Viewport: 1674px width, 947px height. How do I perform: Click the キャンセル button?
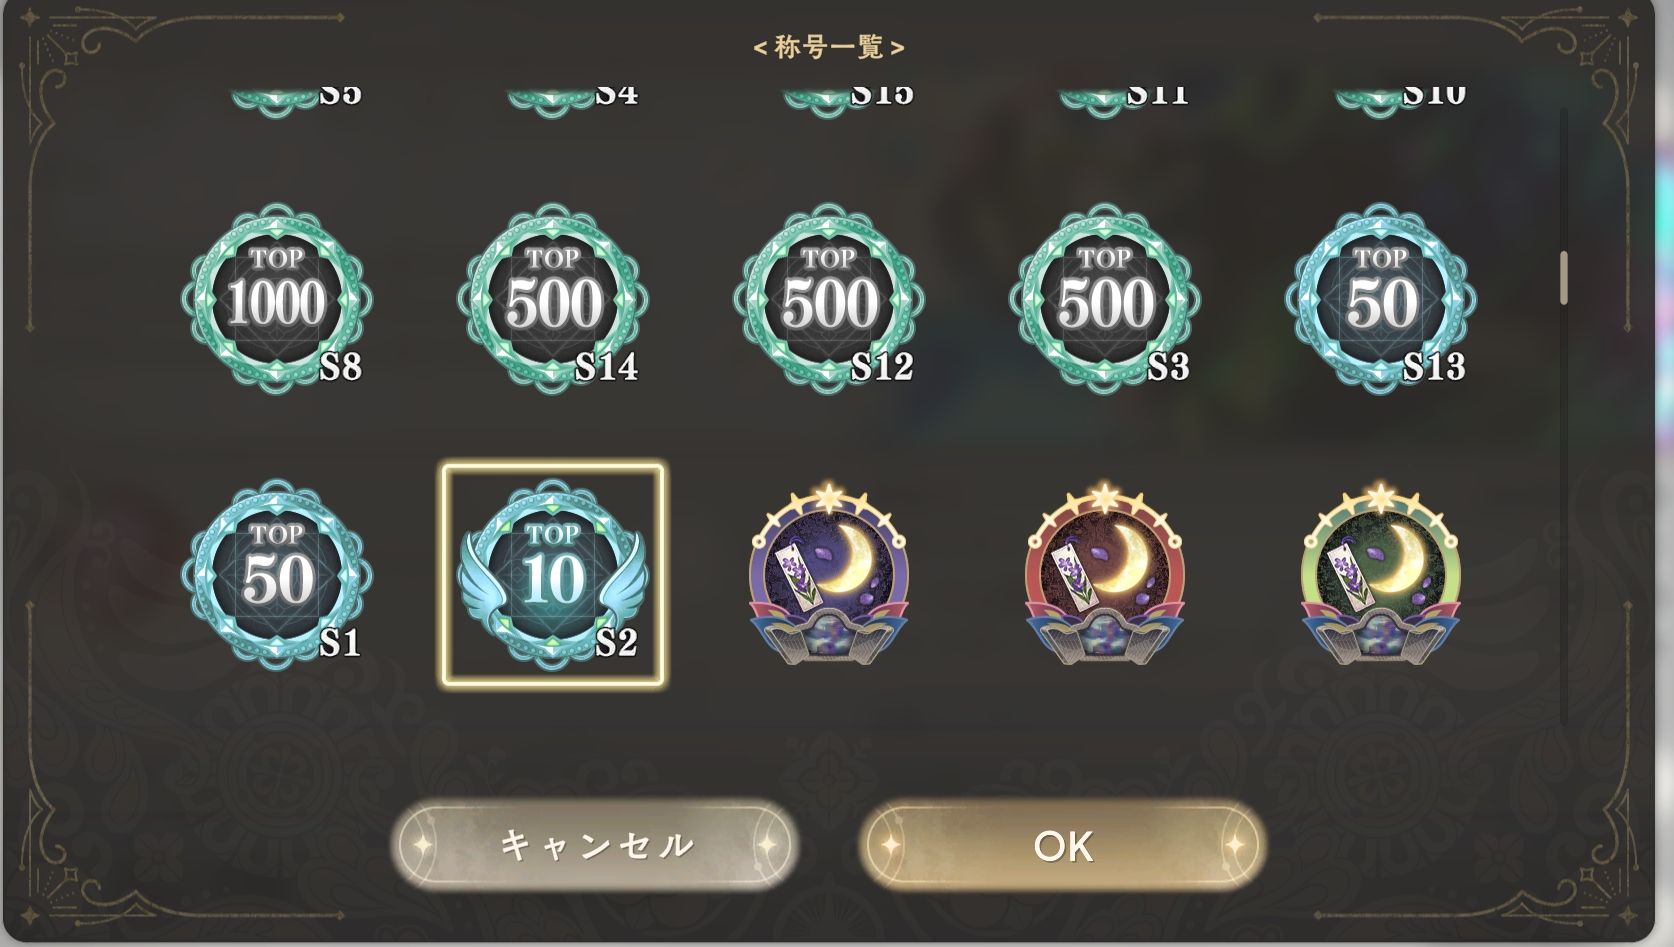(x=594, y=845)
